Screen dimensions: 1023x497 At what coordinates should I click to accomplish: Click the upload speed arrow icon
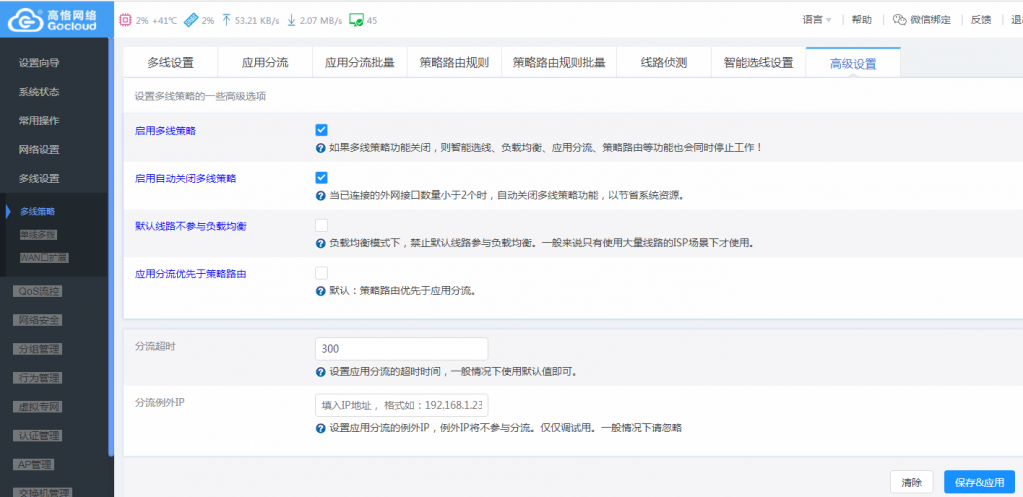(226, 20)
